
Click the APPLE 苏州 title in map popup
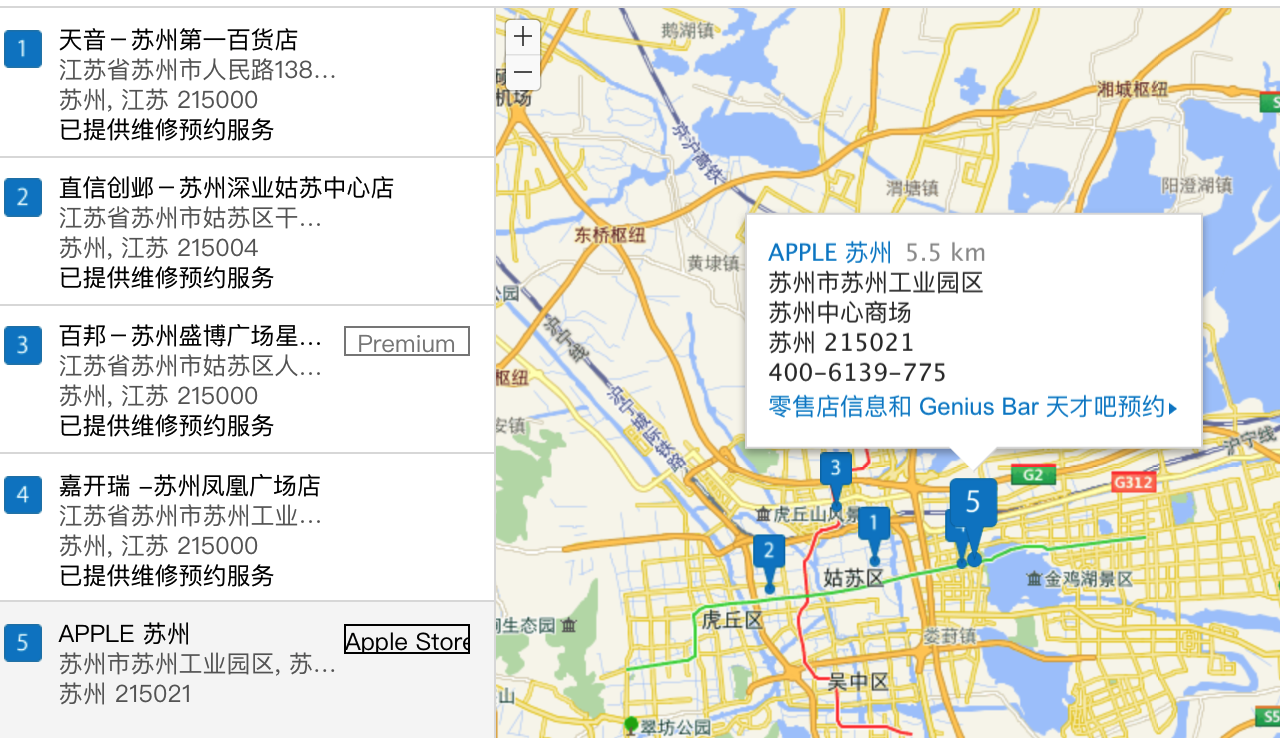pyautogui.click(x=830, y=252)
